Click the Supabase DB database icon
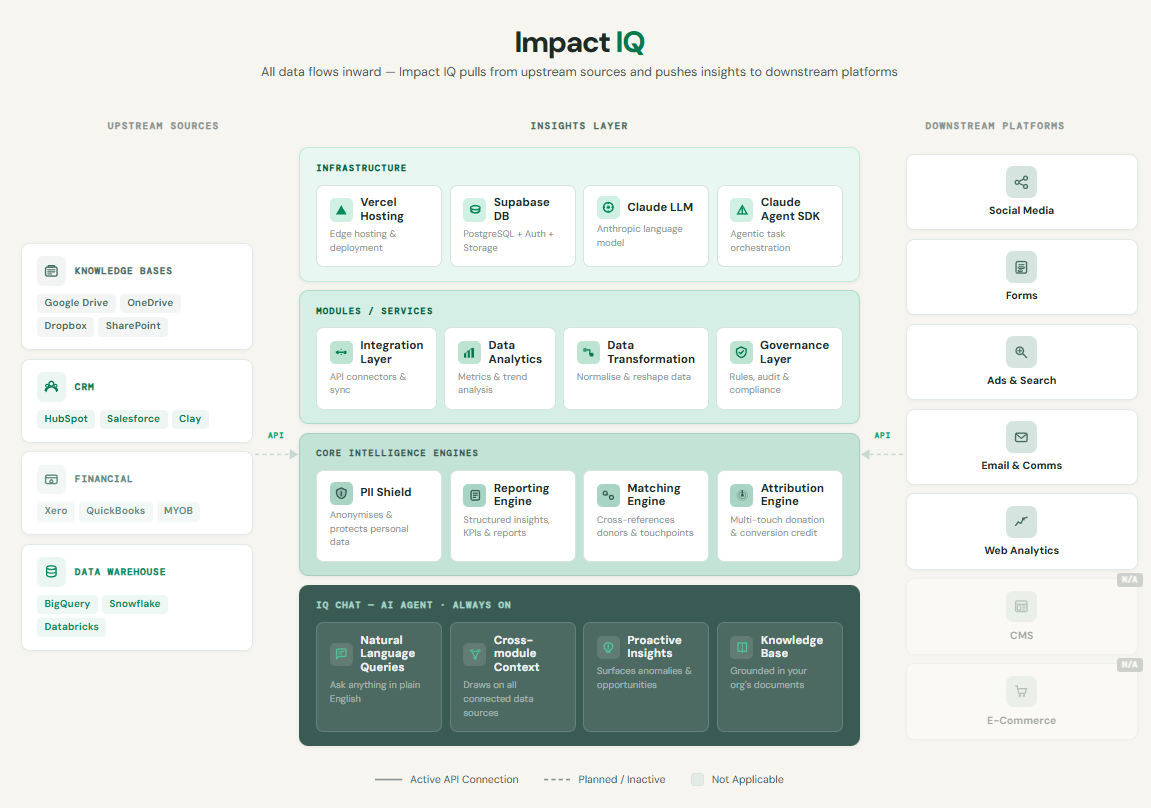The image size is (1151, 808). 475,210
